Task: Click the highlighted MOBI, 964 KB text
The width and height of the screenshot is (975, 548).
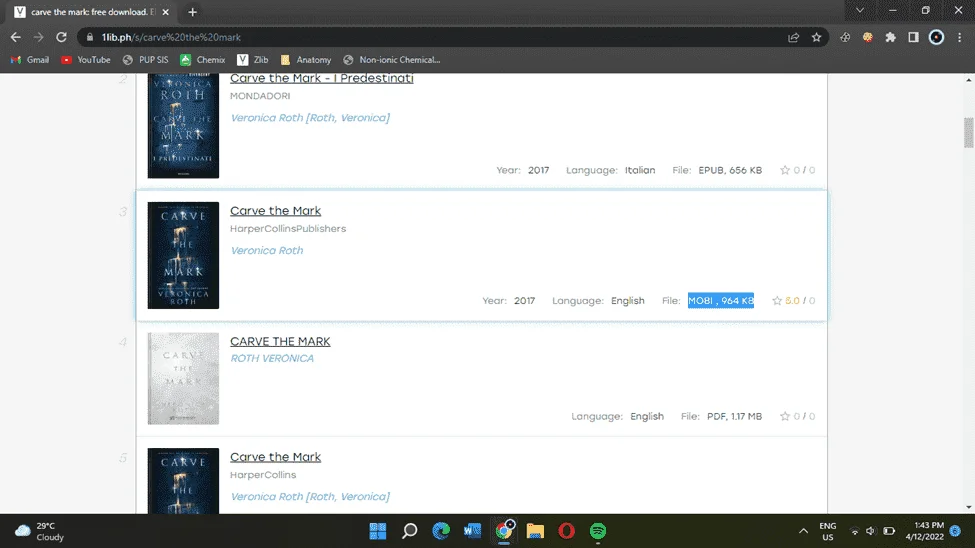Action: point(721,300)
